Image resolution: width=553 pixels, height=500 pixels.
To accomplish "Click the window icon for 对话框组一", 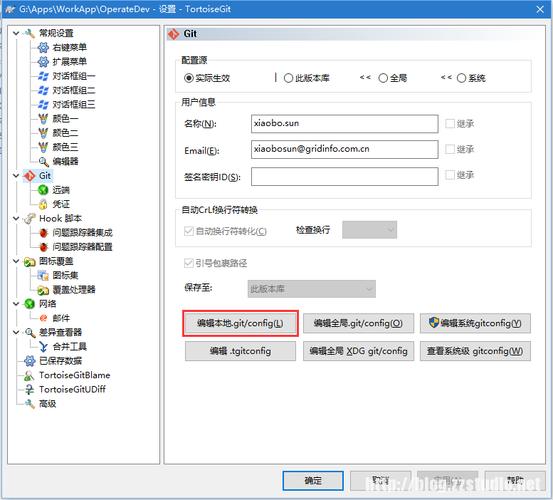I will tap(43, 76).
